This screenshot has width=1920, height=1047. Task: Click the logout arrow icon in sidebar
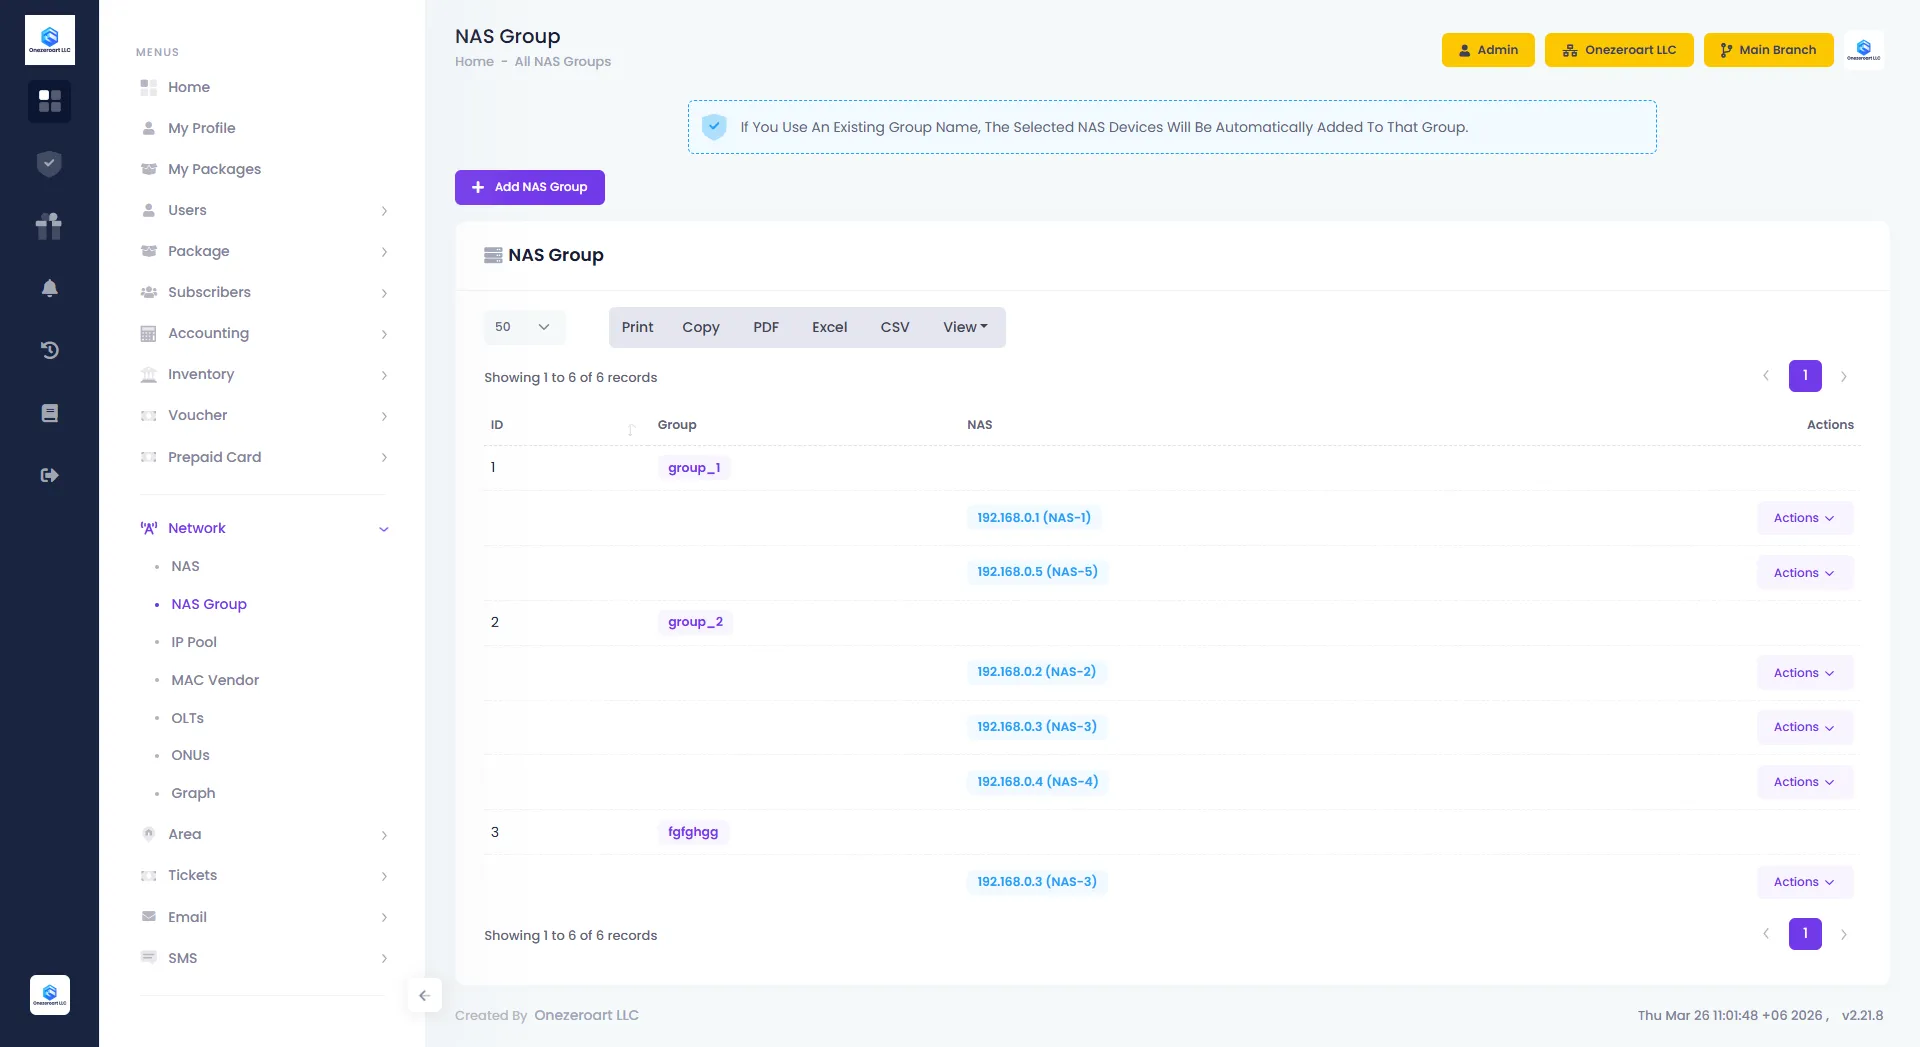point(49,475)
